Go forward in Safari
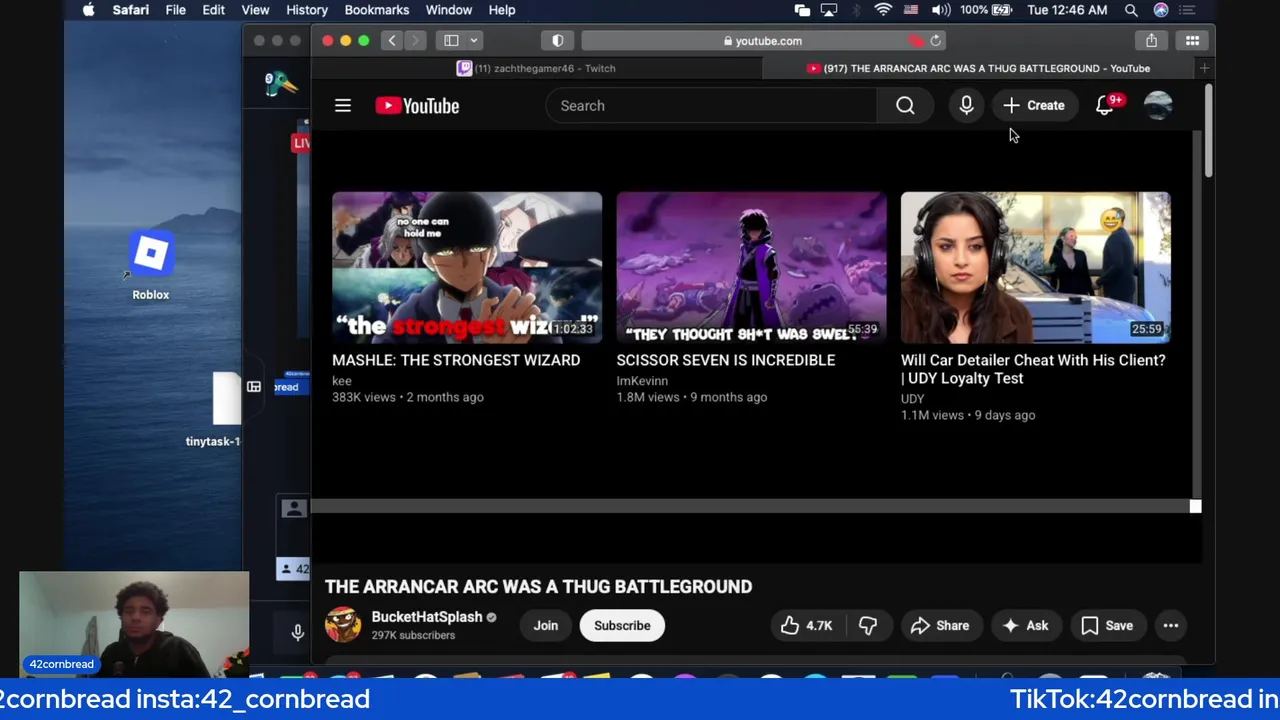This screenshot has width=1280, height=720. pyautogui.click(x=416, y=41)
